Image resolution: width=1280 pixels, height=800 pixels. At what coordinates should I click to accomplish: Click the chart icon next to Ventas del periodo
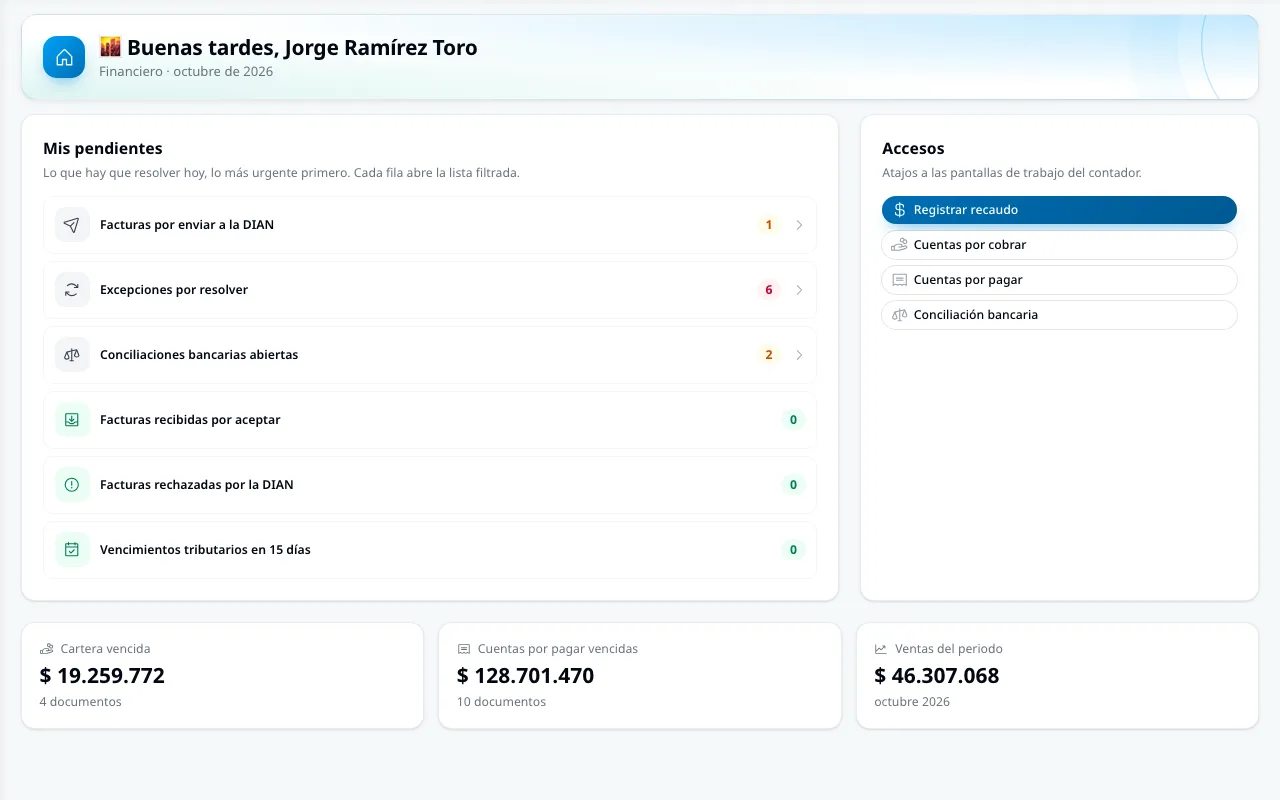coord(881,649)
